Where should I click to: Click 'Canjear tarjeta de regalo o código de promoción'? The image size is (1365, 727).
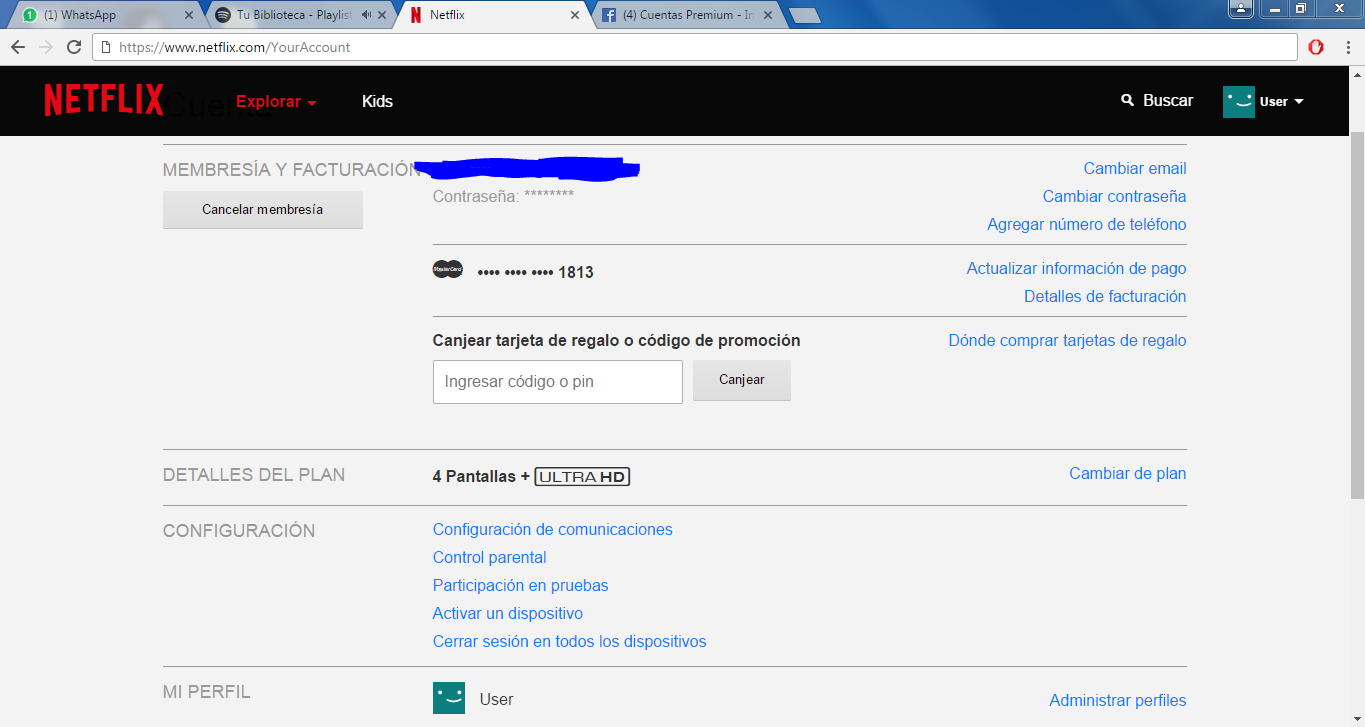point(617,341)
